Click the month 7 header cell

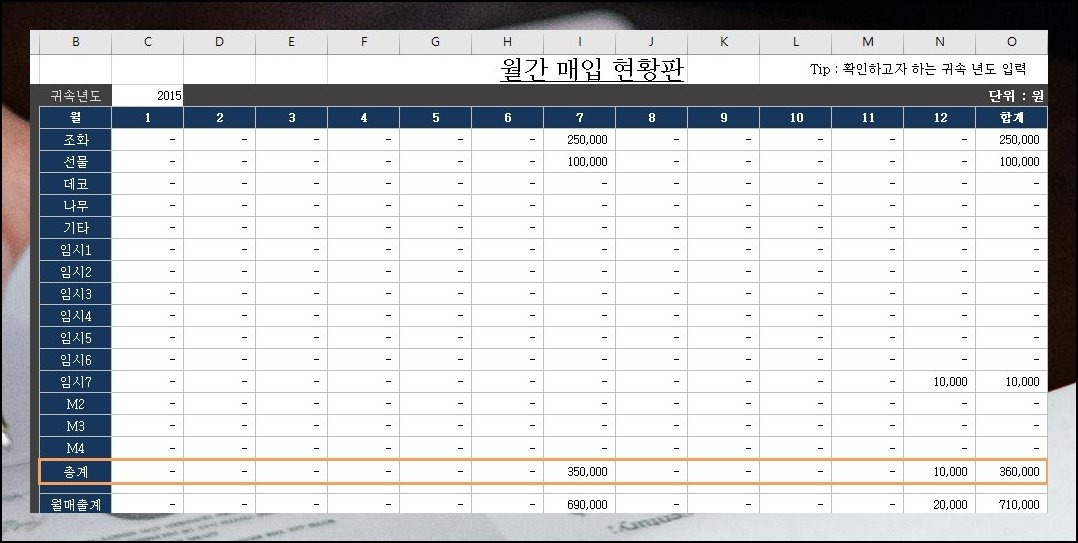[x=580, y=118]
